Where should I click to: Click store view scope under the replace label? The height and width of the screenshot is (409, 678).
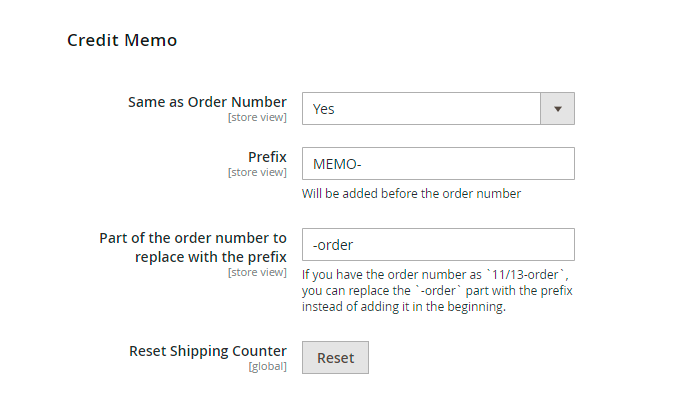(257, 271)
